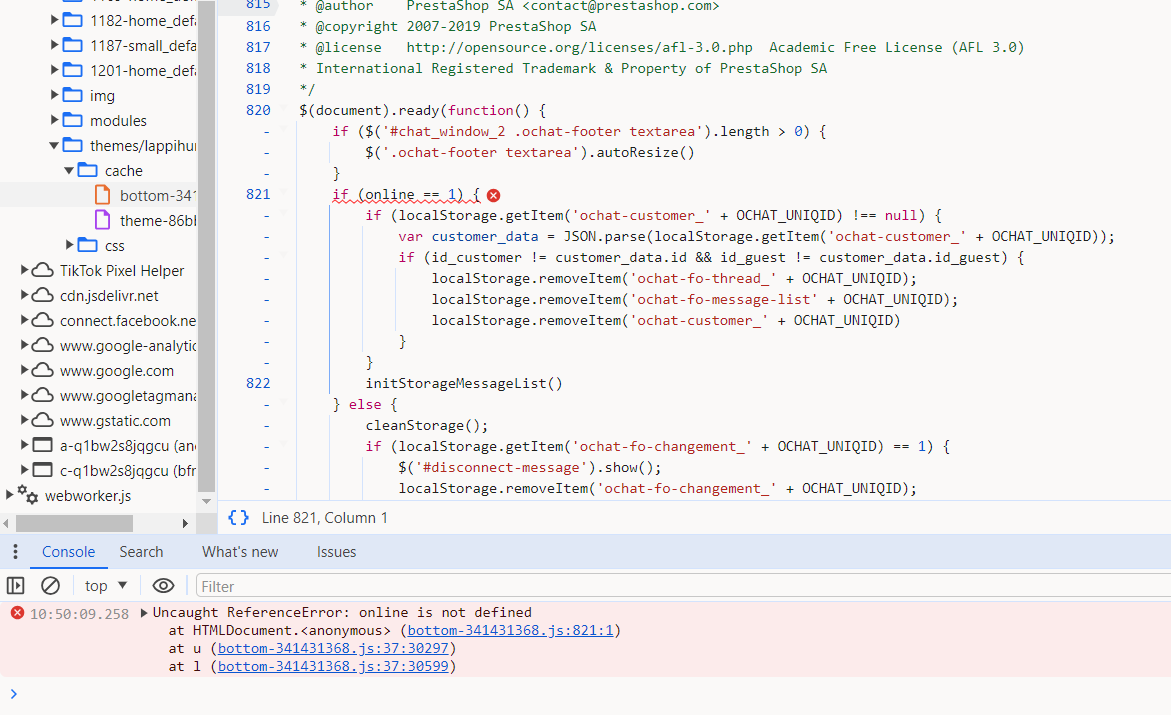Screen dimensions: 1171x715
Task: Collapse the cache folder arrow
Action: pos(69,170)
